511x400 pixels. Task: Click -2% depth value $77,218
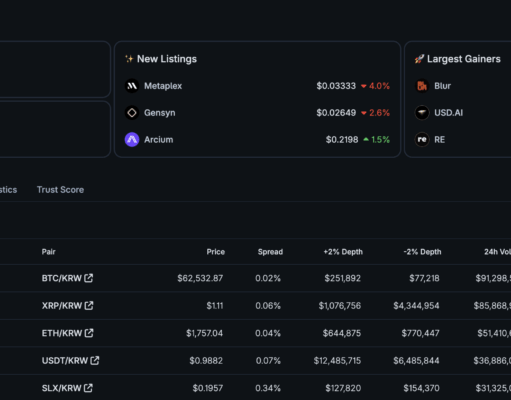[424, 278]
